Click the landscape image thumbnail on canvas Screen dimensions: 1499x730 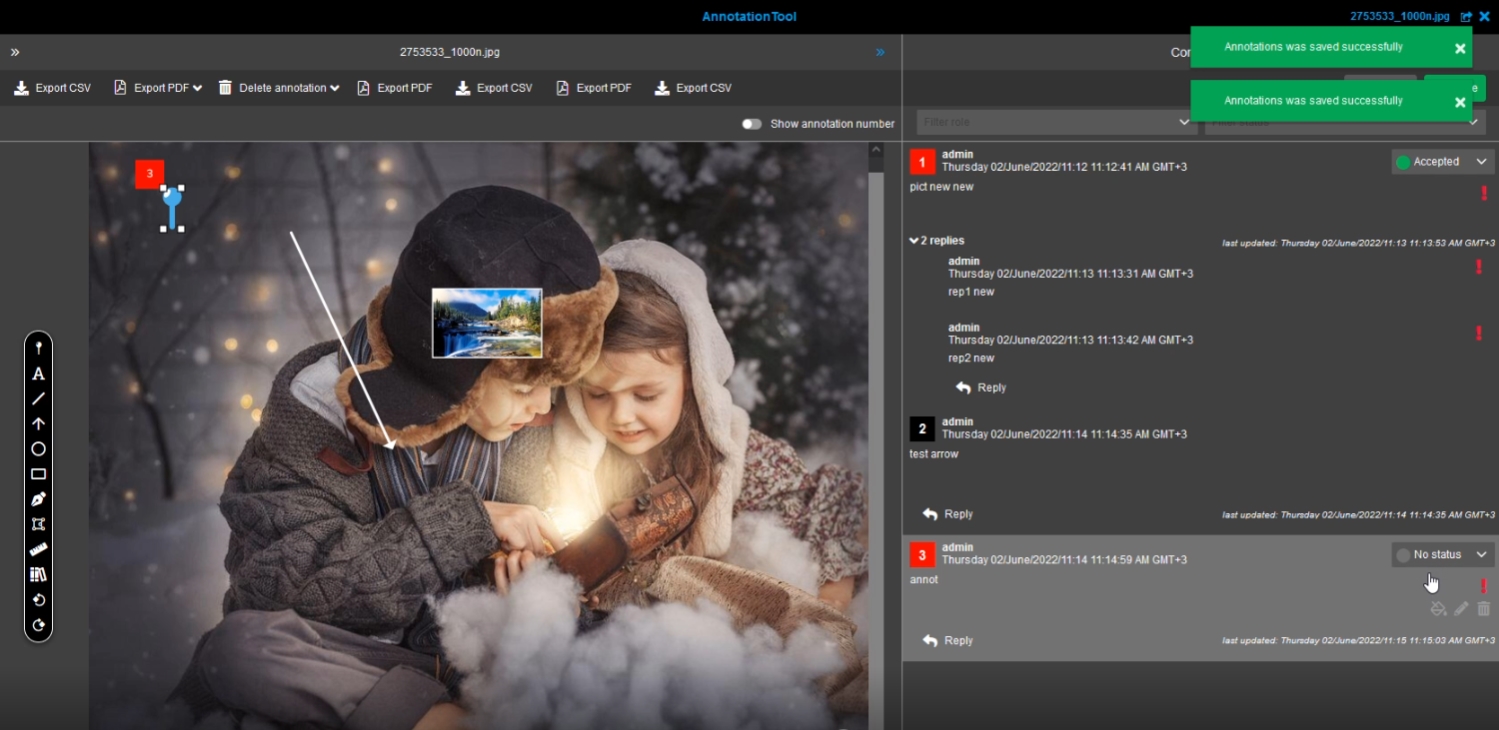487,323
